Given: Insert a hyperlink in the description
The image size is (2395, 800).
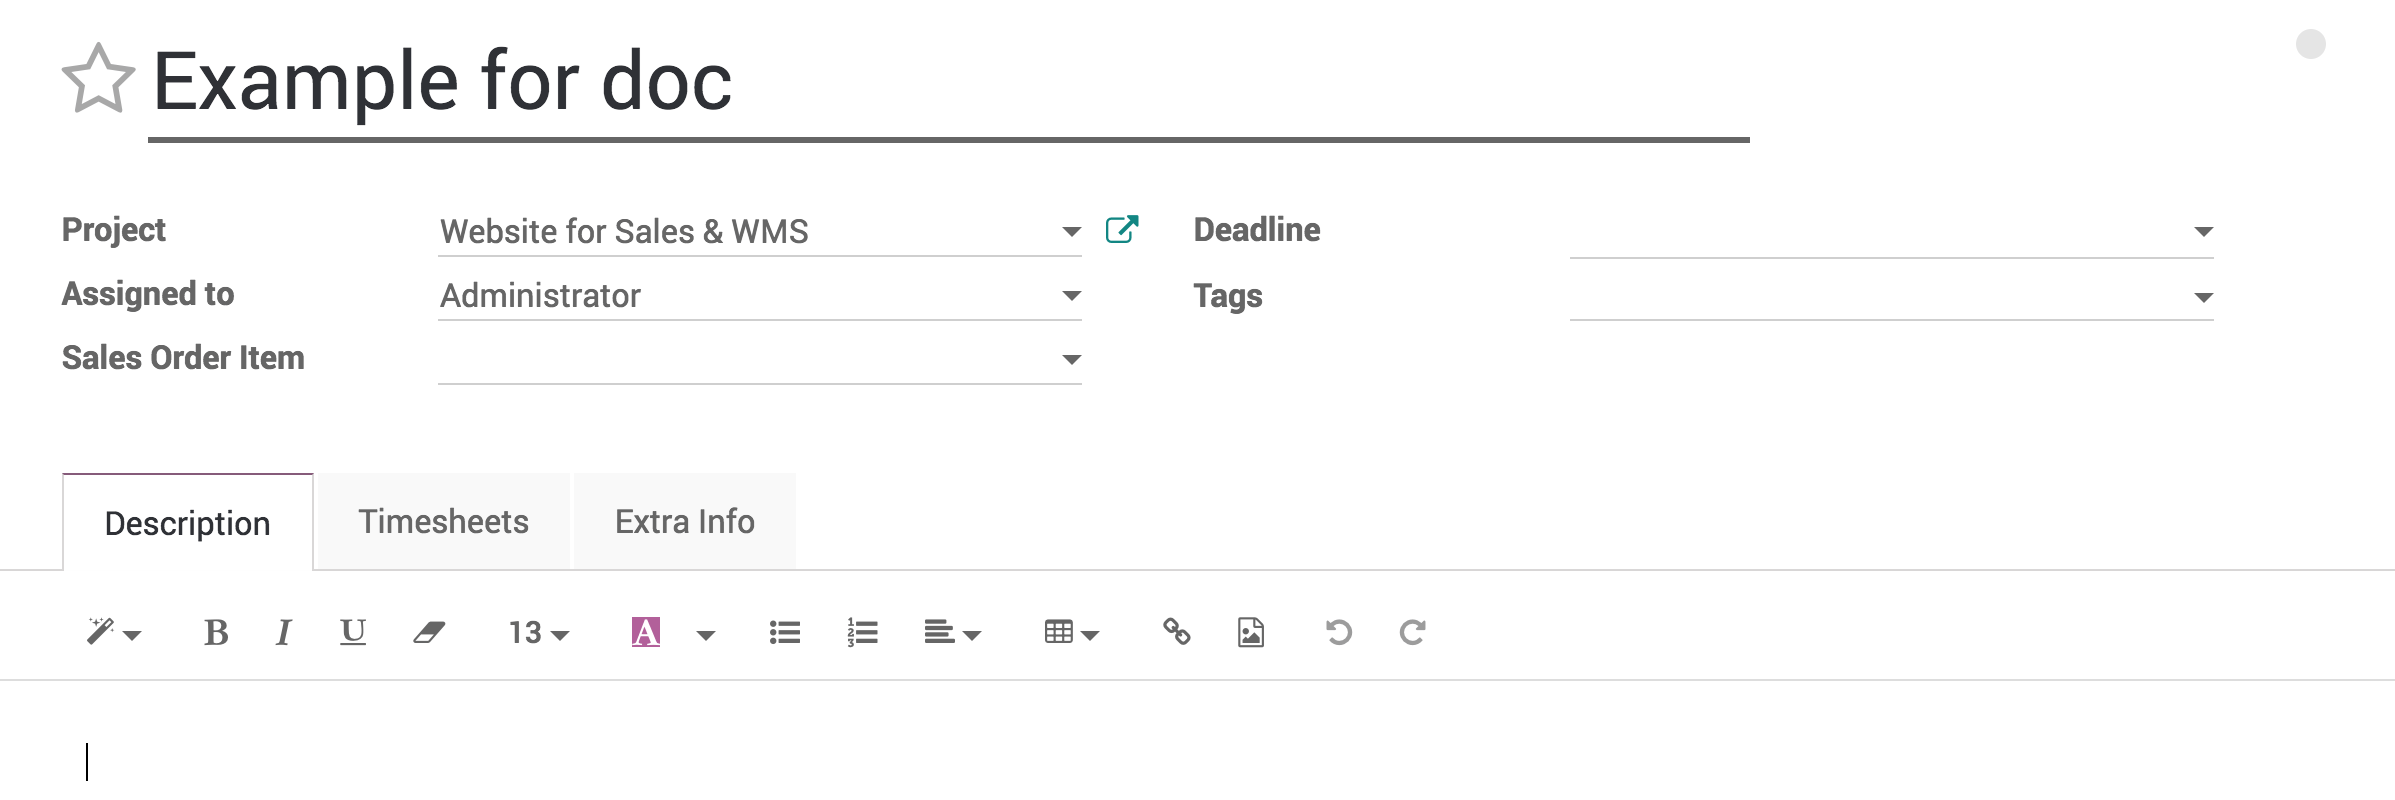Looking at the screenshot, I should point(1175,631).
